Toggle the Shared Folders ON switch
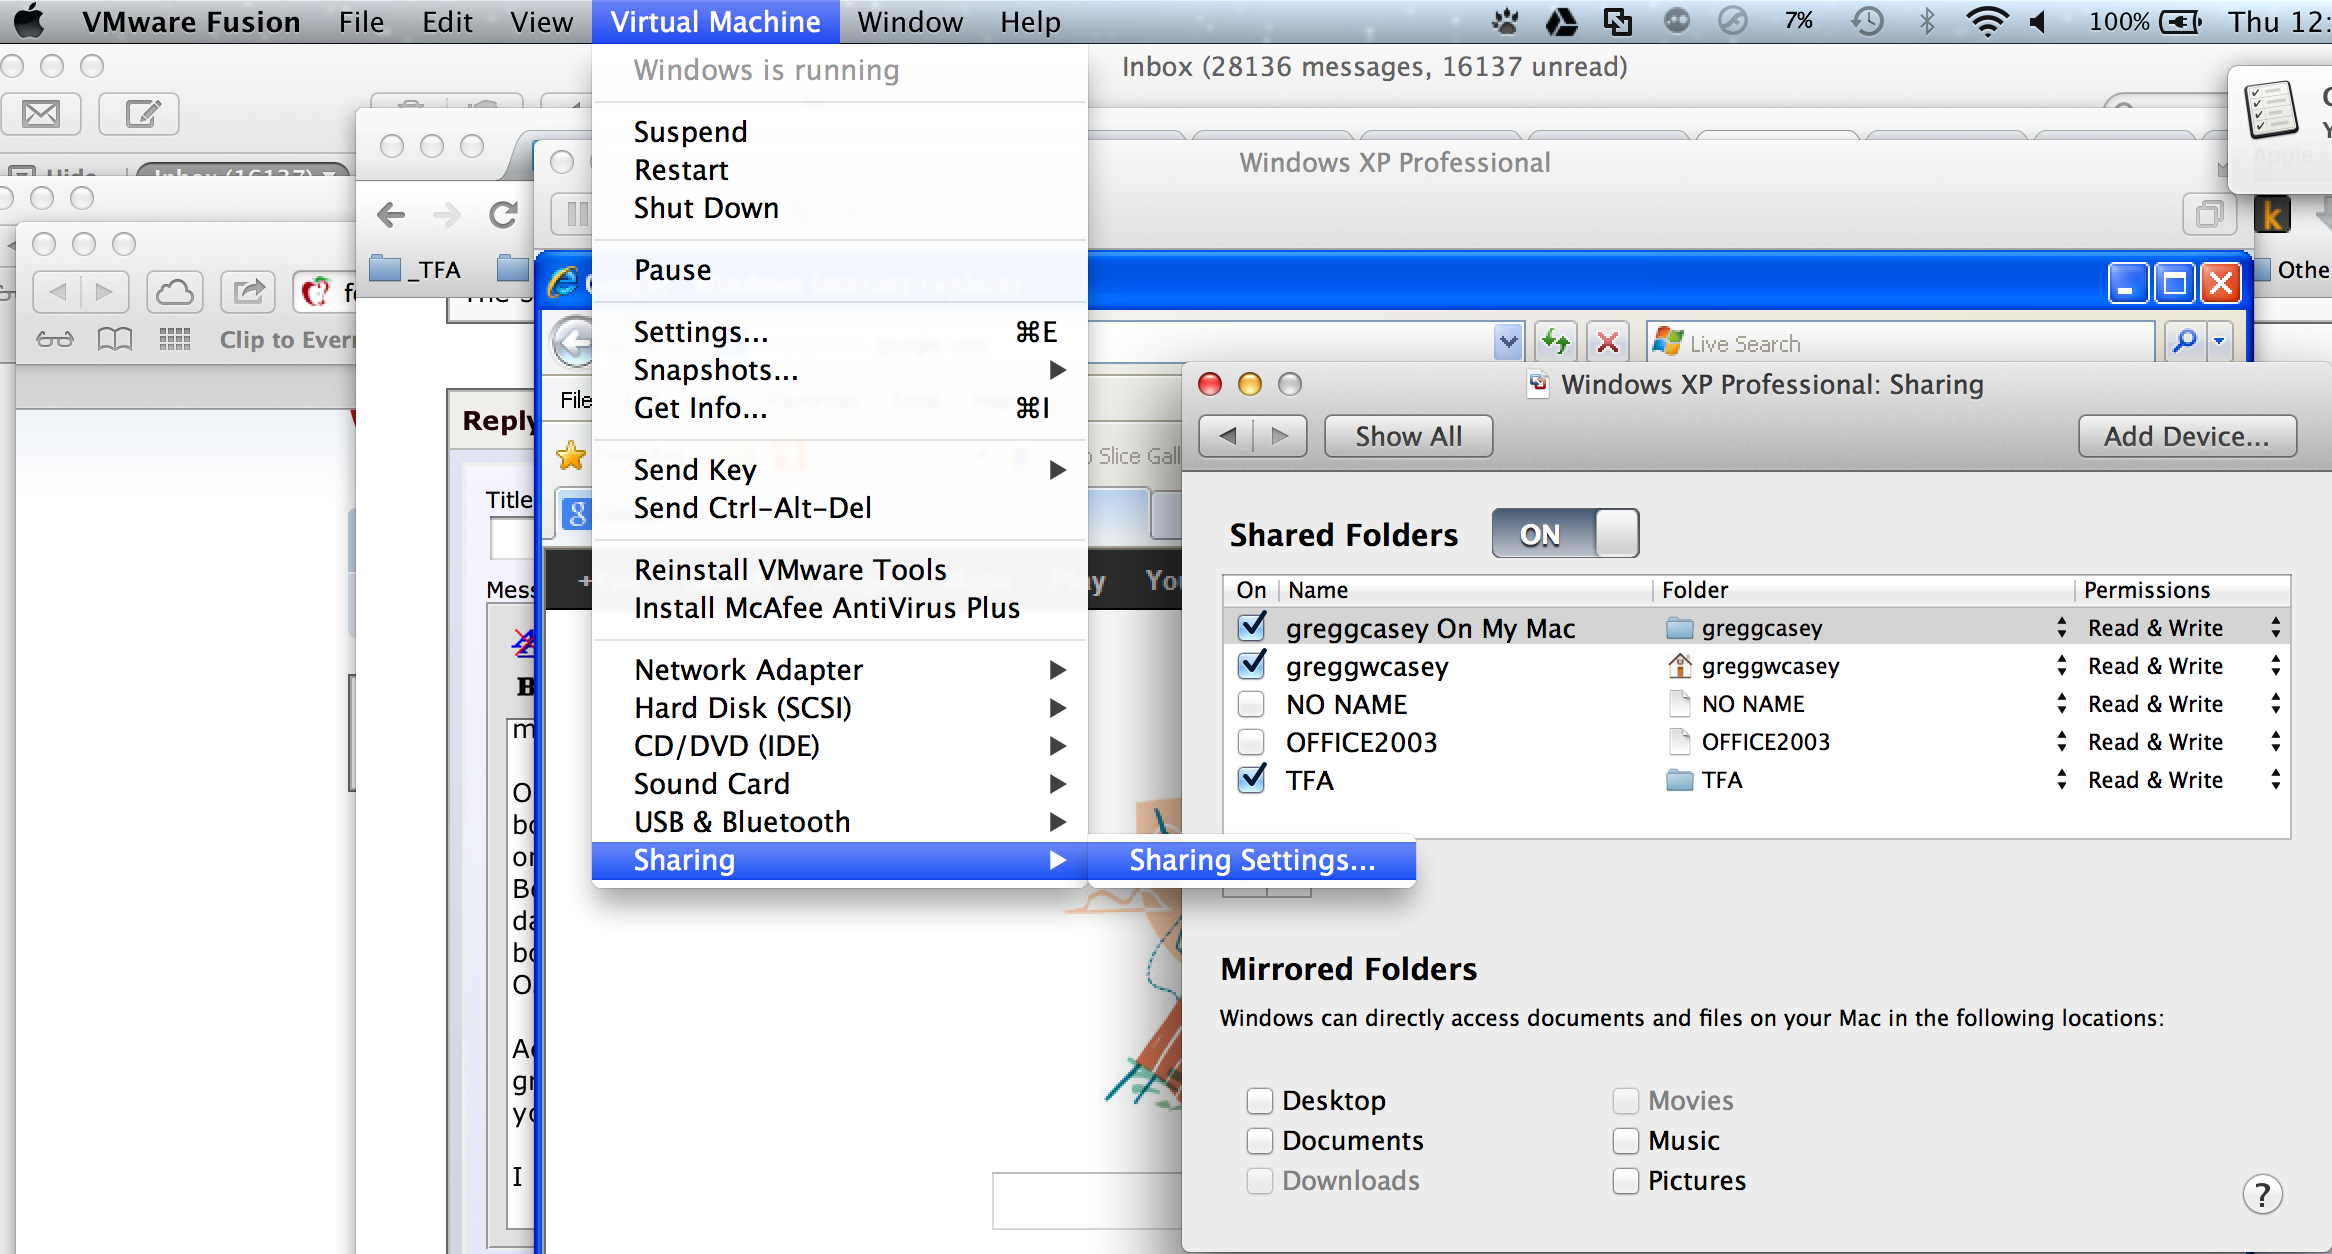2332x1254 pixels. pyautogui.click(x=1565, y=534)
